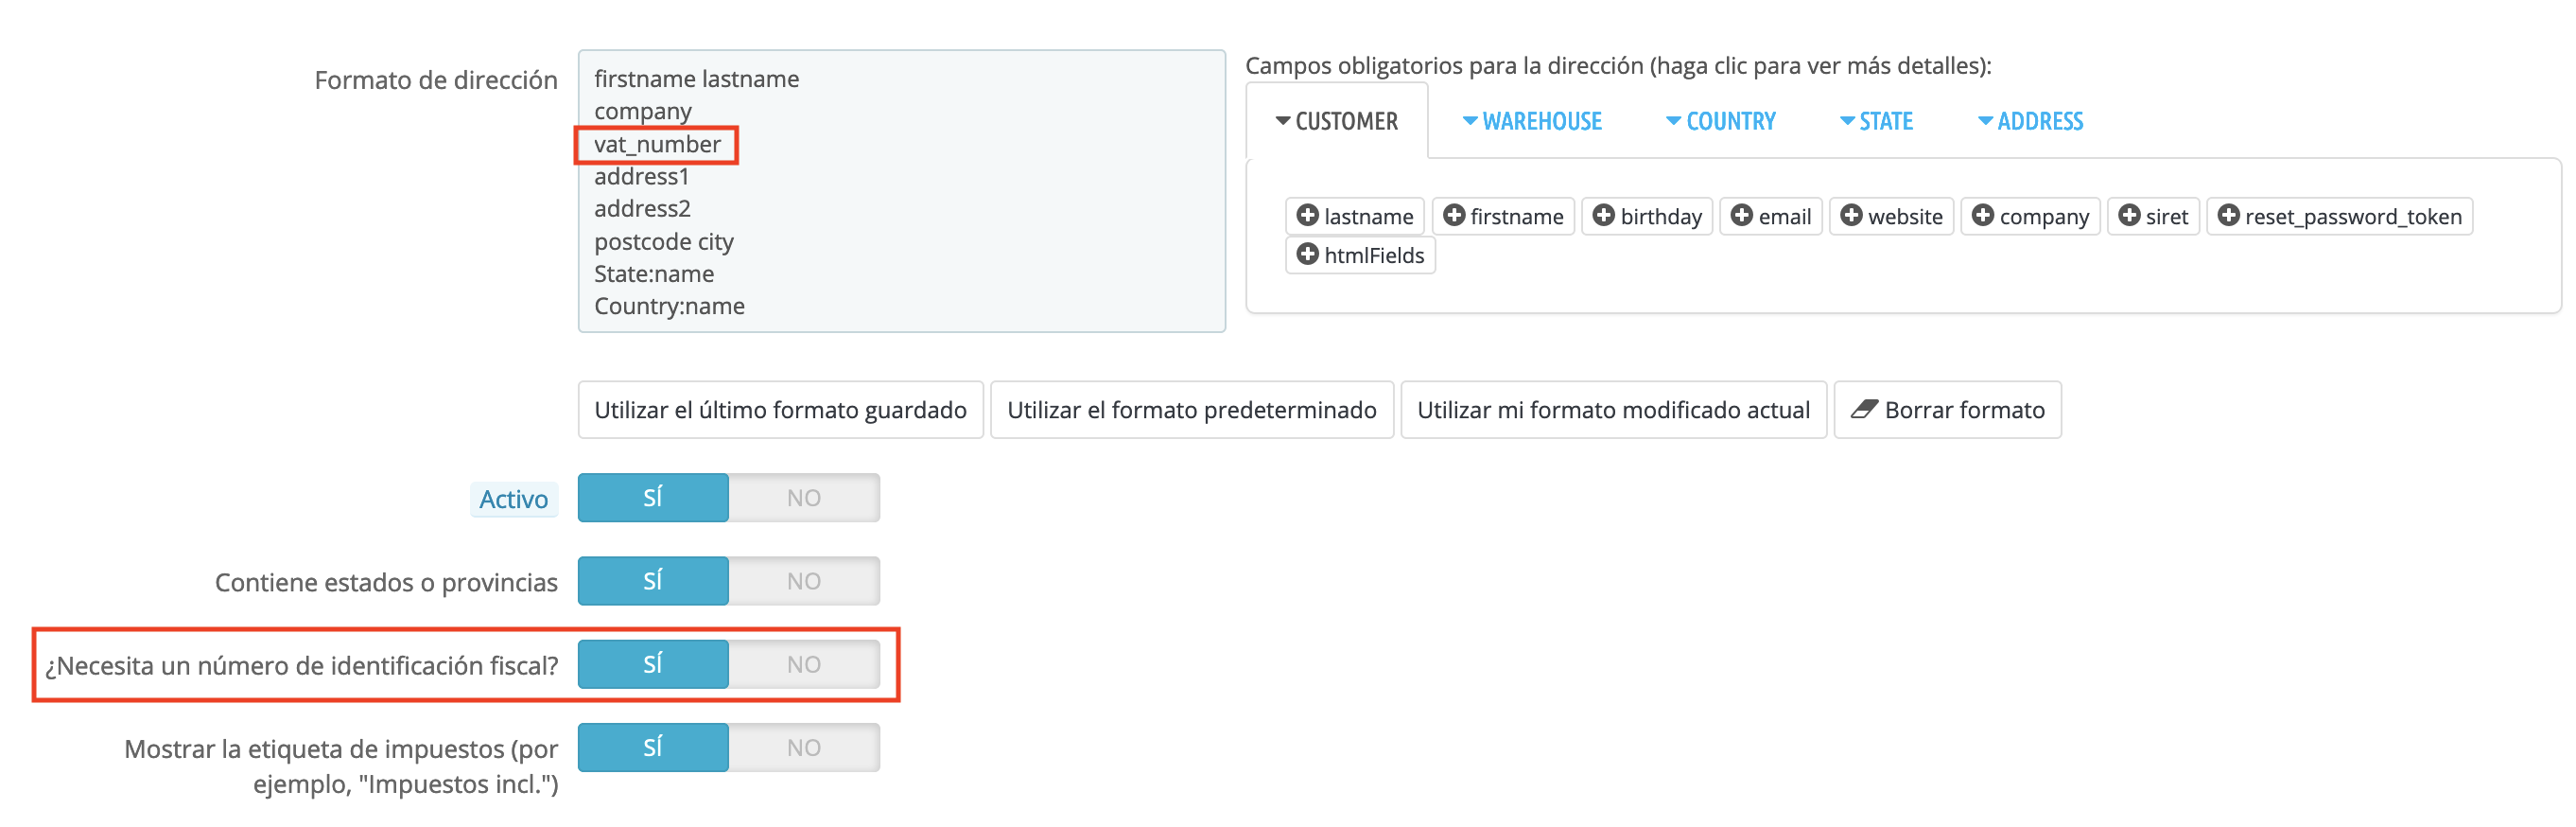Turn off fiscal identification number requirement

tap(803, 664)
